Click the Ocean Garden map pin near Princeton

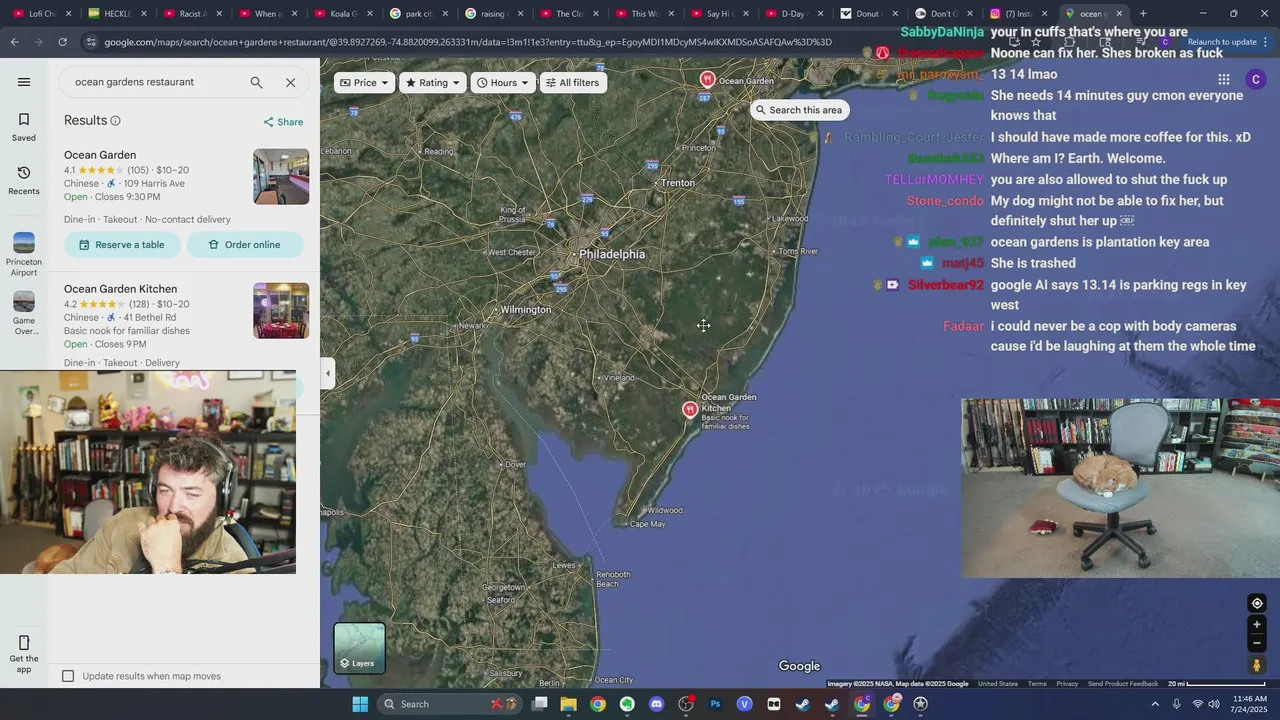(x=707, y=80)
